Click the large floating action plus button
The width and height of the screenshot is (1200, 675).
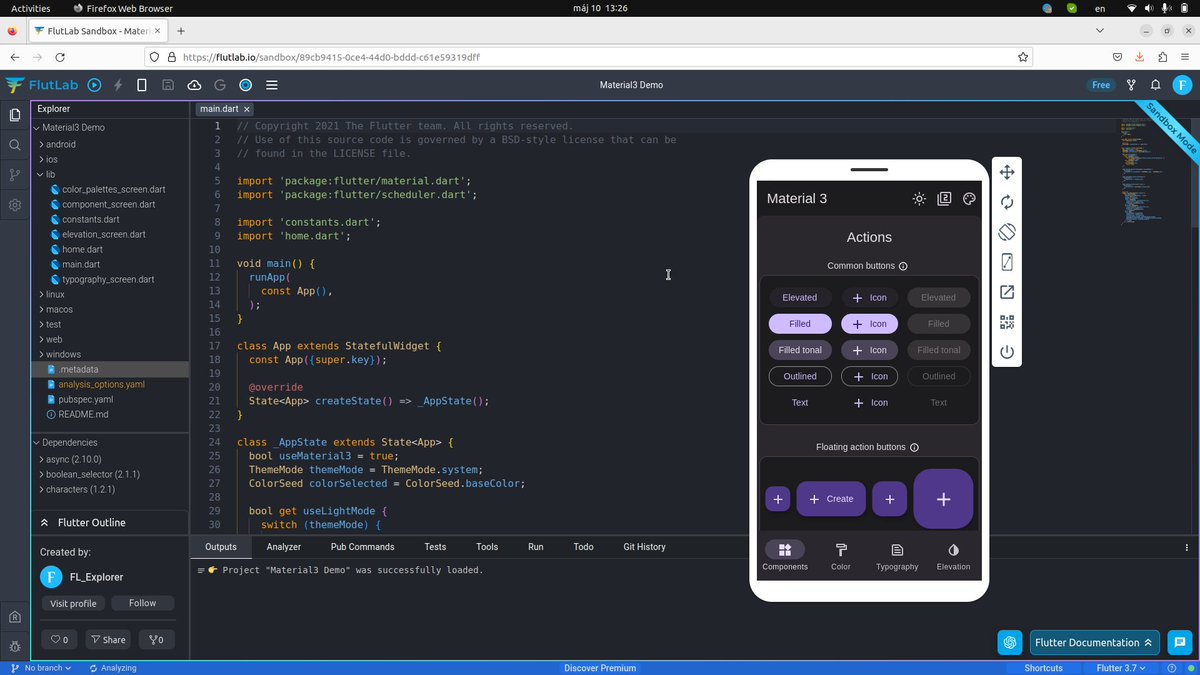point(943,499)
